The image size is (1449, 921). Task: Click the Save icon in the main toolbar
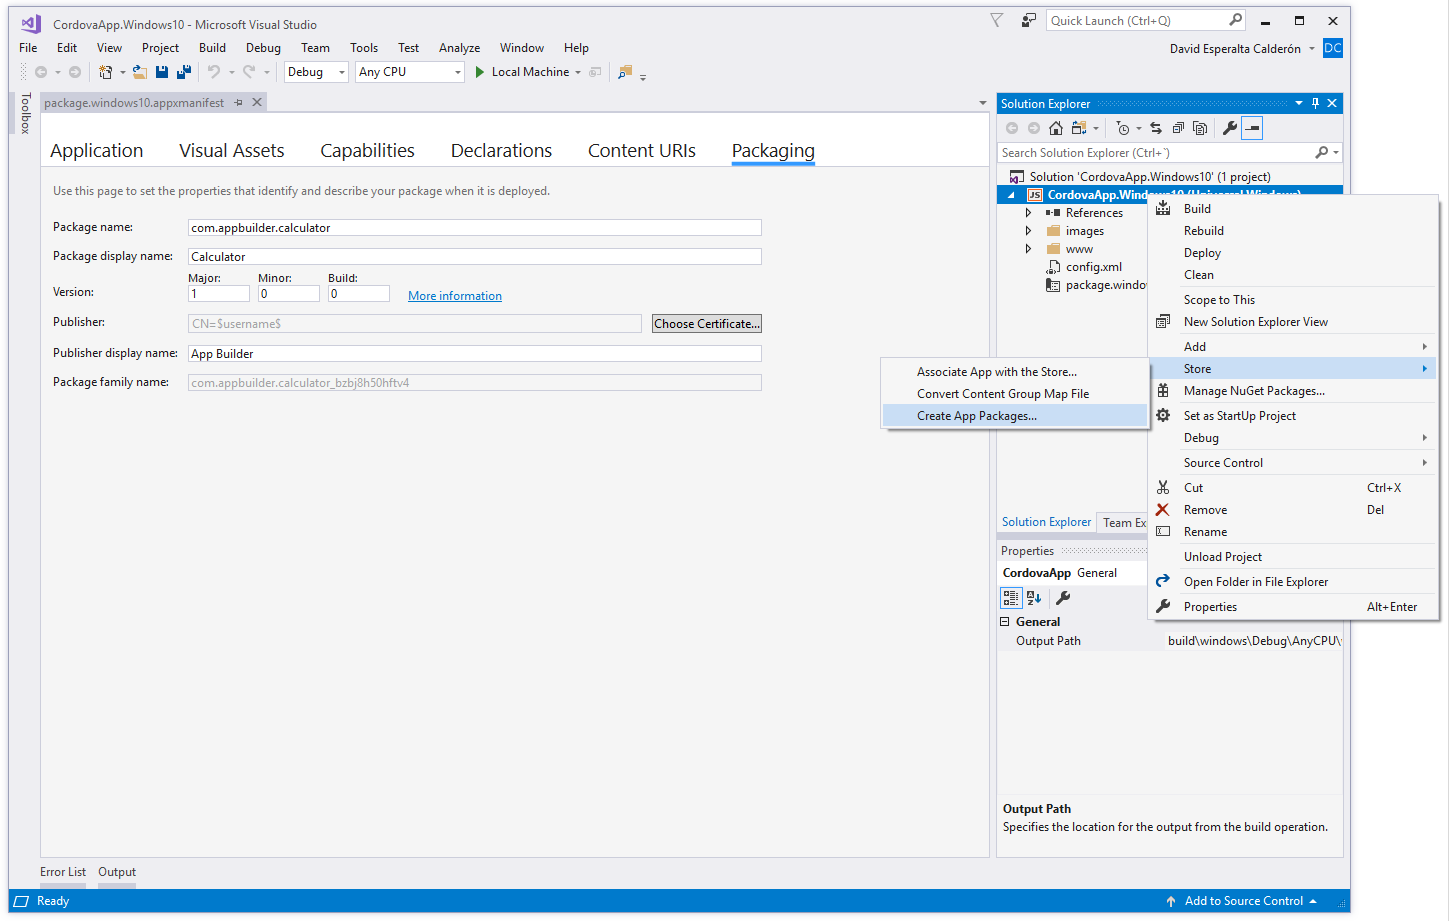click(162, 72)
